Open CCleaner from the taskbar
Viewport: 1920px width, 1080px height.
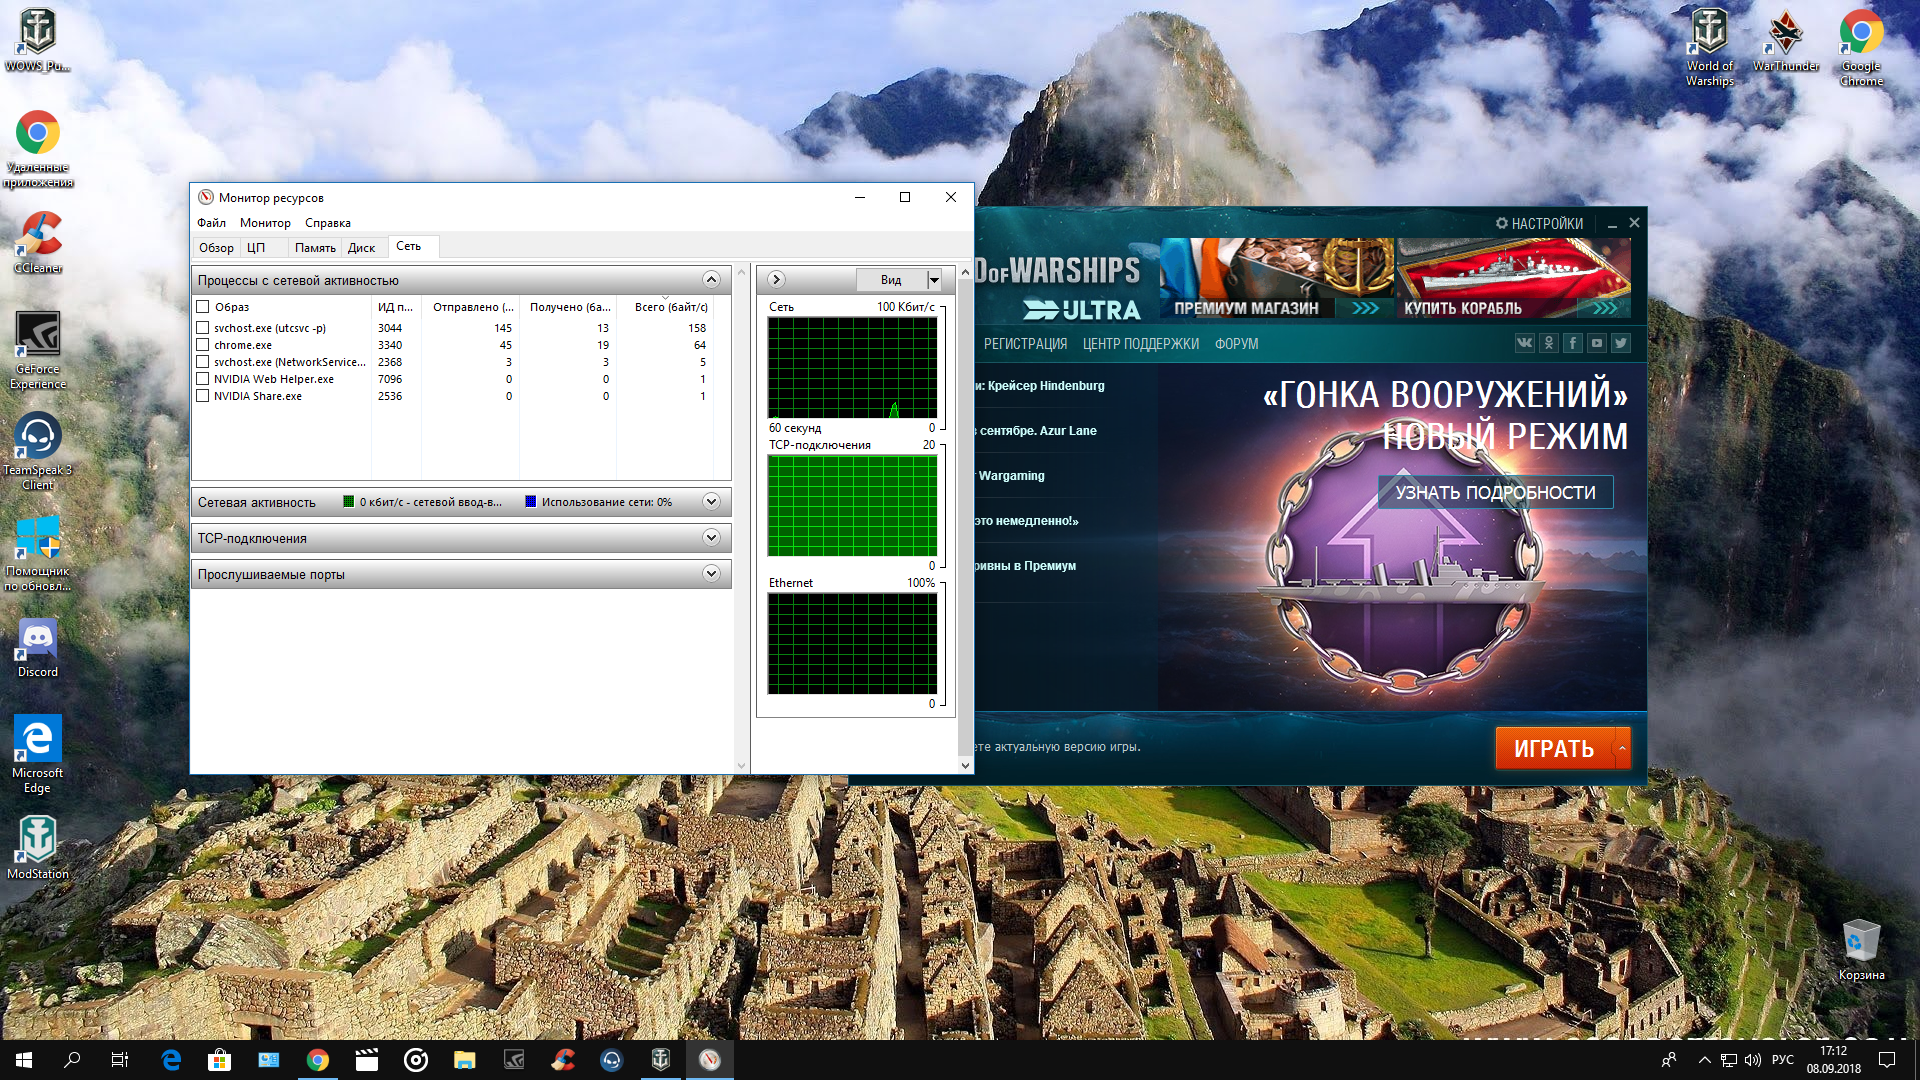pos(563,1060)
